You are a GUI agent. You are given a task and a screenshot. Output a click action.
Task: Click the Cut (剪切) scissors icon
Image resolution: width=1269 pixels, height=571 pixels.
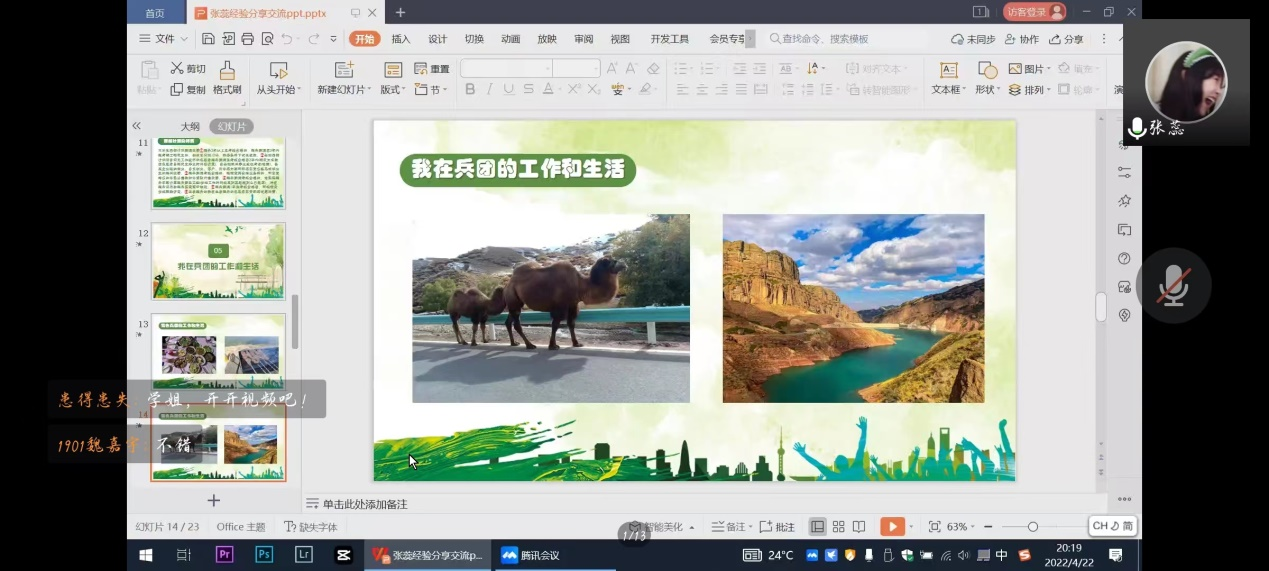click(x=177, y=69)
